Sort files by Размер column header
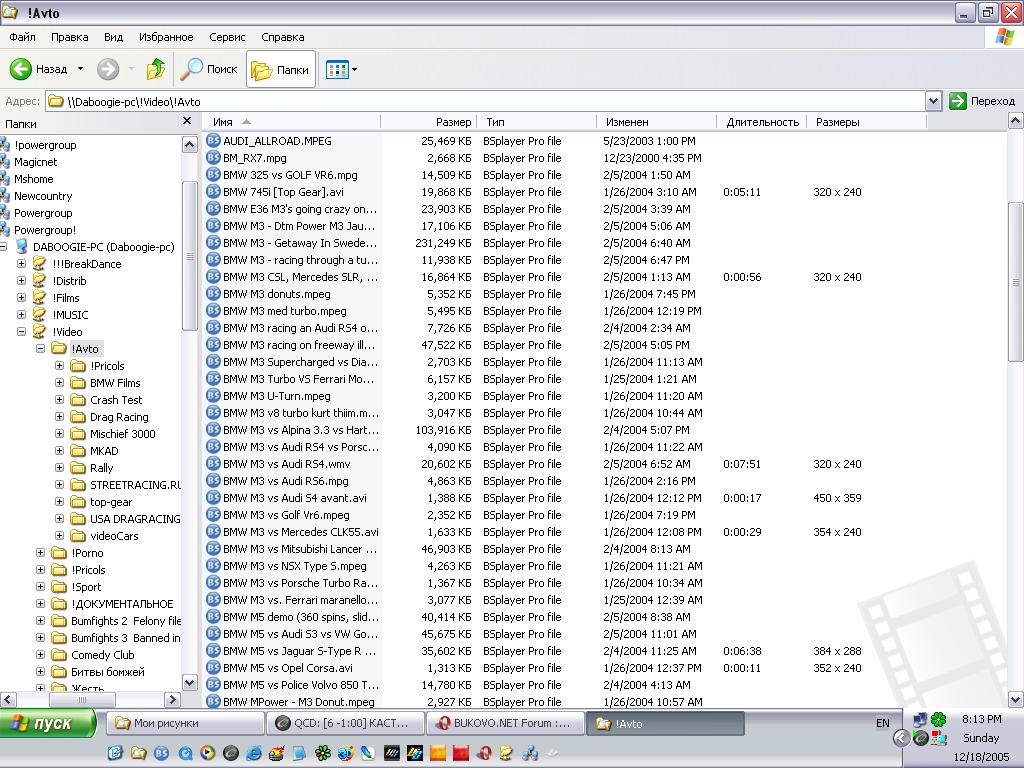The height and width of the screenshot is (768, 1024). pos(452,122)
